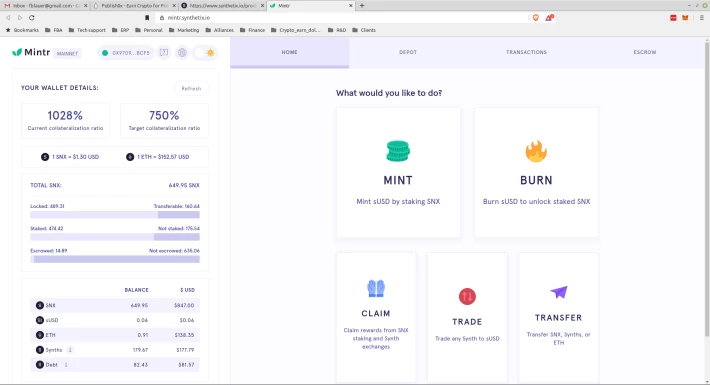This screenshot has height=385, width=710.
Task: Click the TRANSFER paper plane icon
Action: [559, 292]
